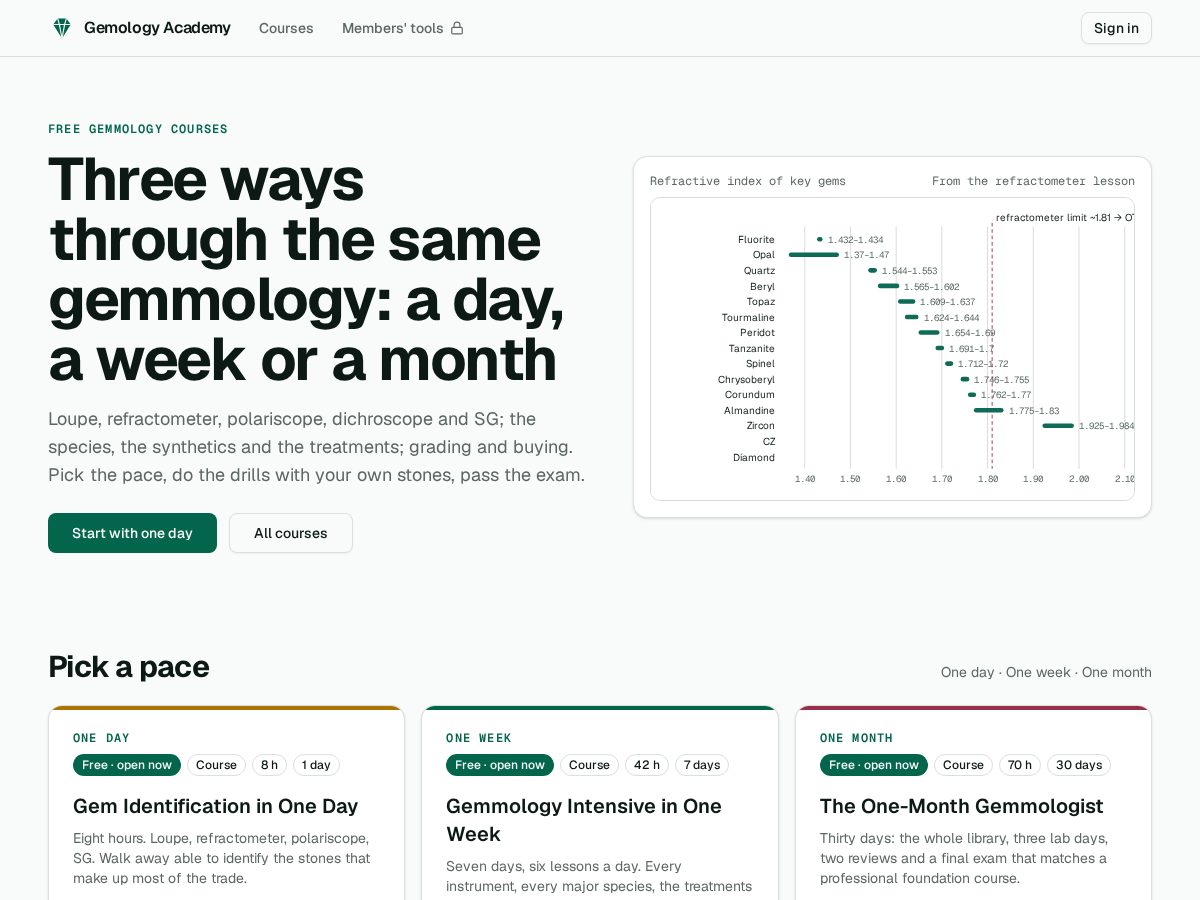Viewport: 1200px width, 900px height.
Task: Click the 7 days tag
Action: (x=702, y=765)
